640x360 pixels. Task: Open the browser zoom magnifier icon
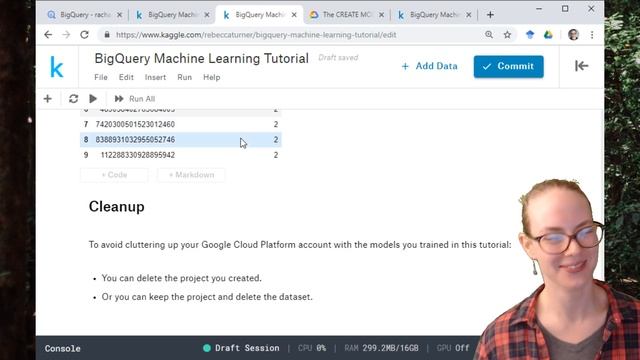tap(489, 35)
